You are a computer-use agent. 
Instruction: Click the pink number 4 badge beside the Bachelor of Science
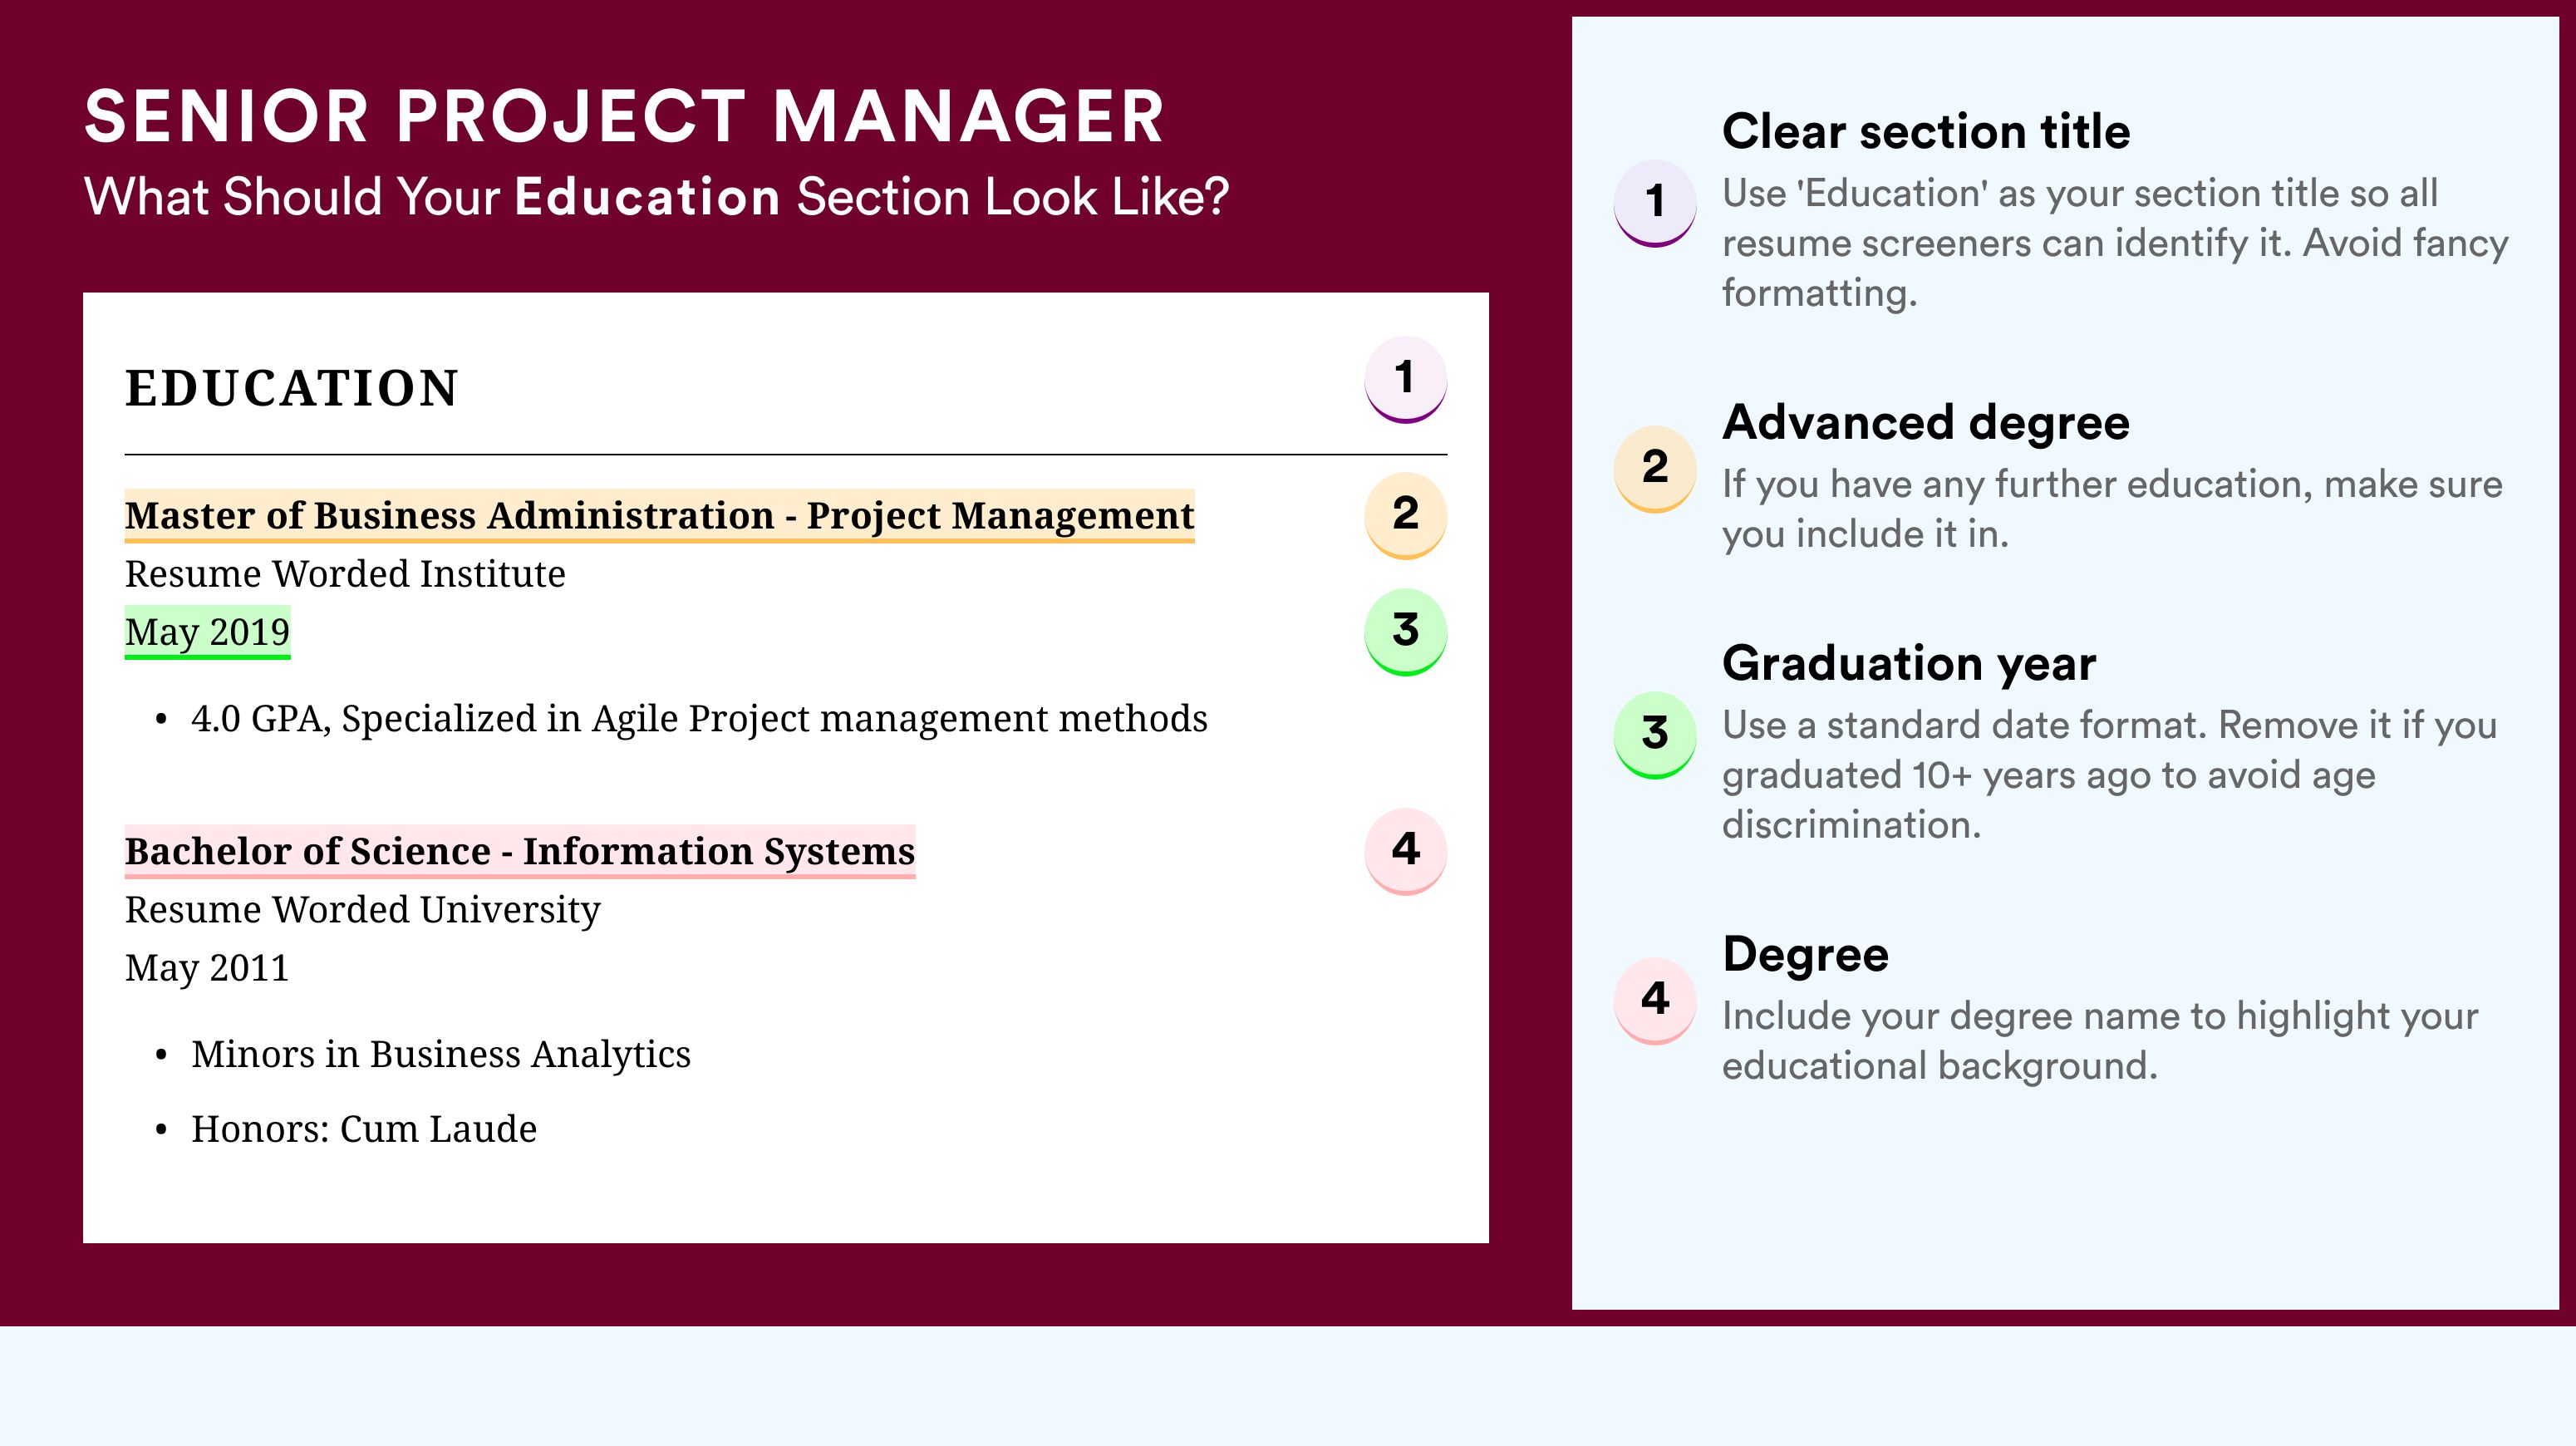[x=1405, y=851]
